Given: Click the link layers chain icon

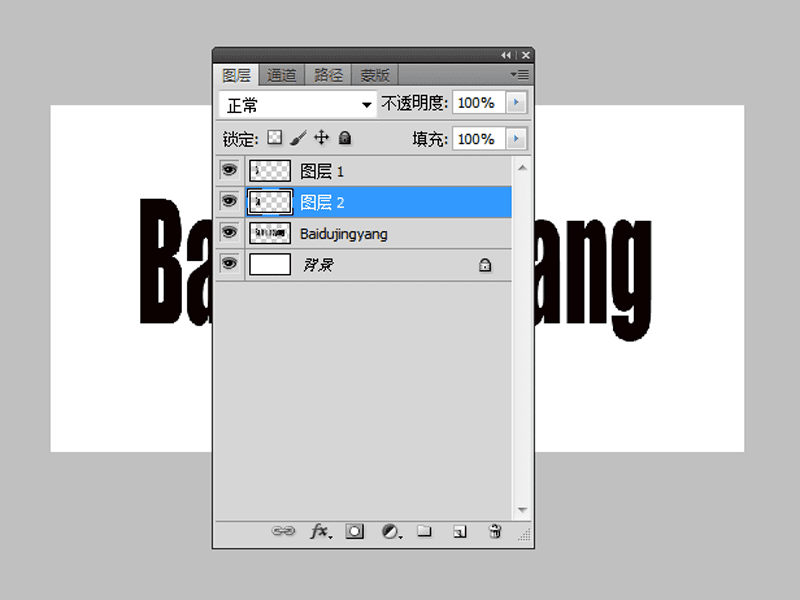Looking at the screenshot, I should click(x=283, y=531).
